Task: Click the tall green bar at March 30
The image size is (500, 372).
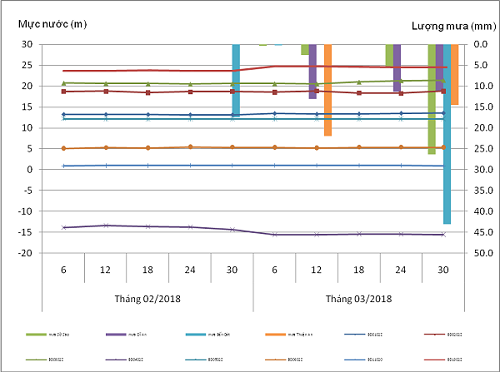Action: click(x=432, y=99)
